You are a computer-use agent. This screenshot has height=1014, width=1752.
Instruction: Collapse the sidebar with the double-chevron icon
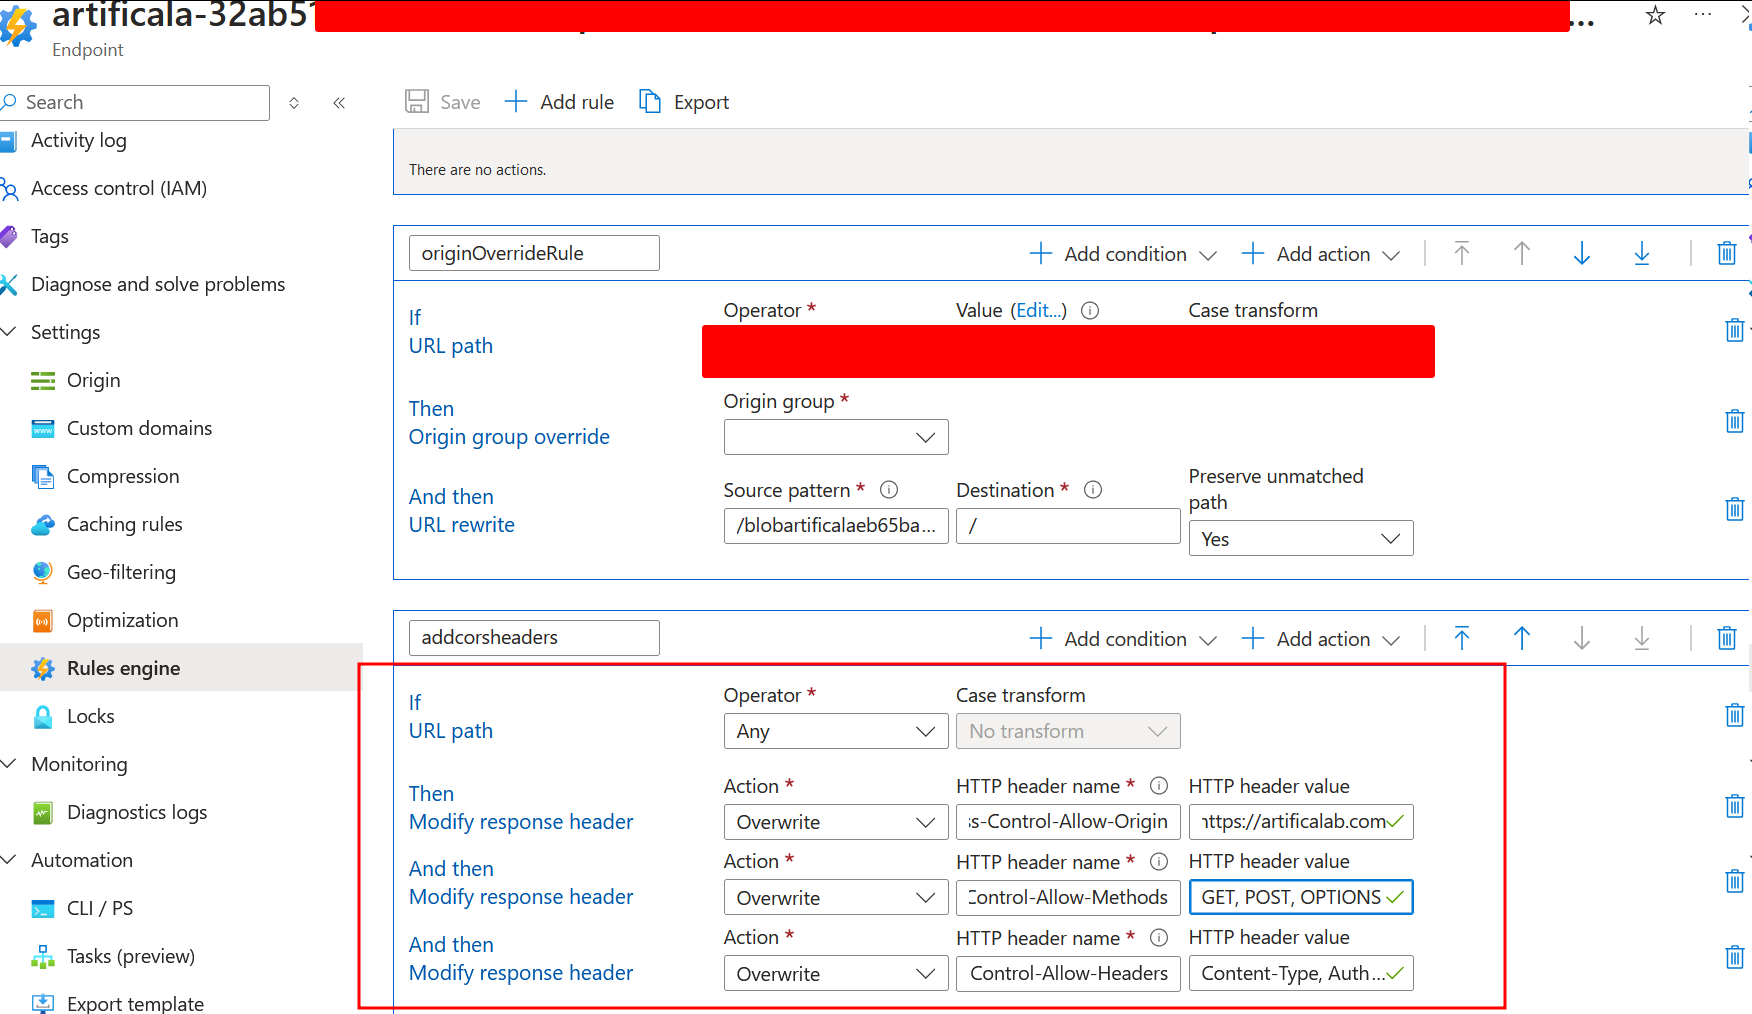[x=339, y=103]
